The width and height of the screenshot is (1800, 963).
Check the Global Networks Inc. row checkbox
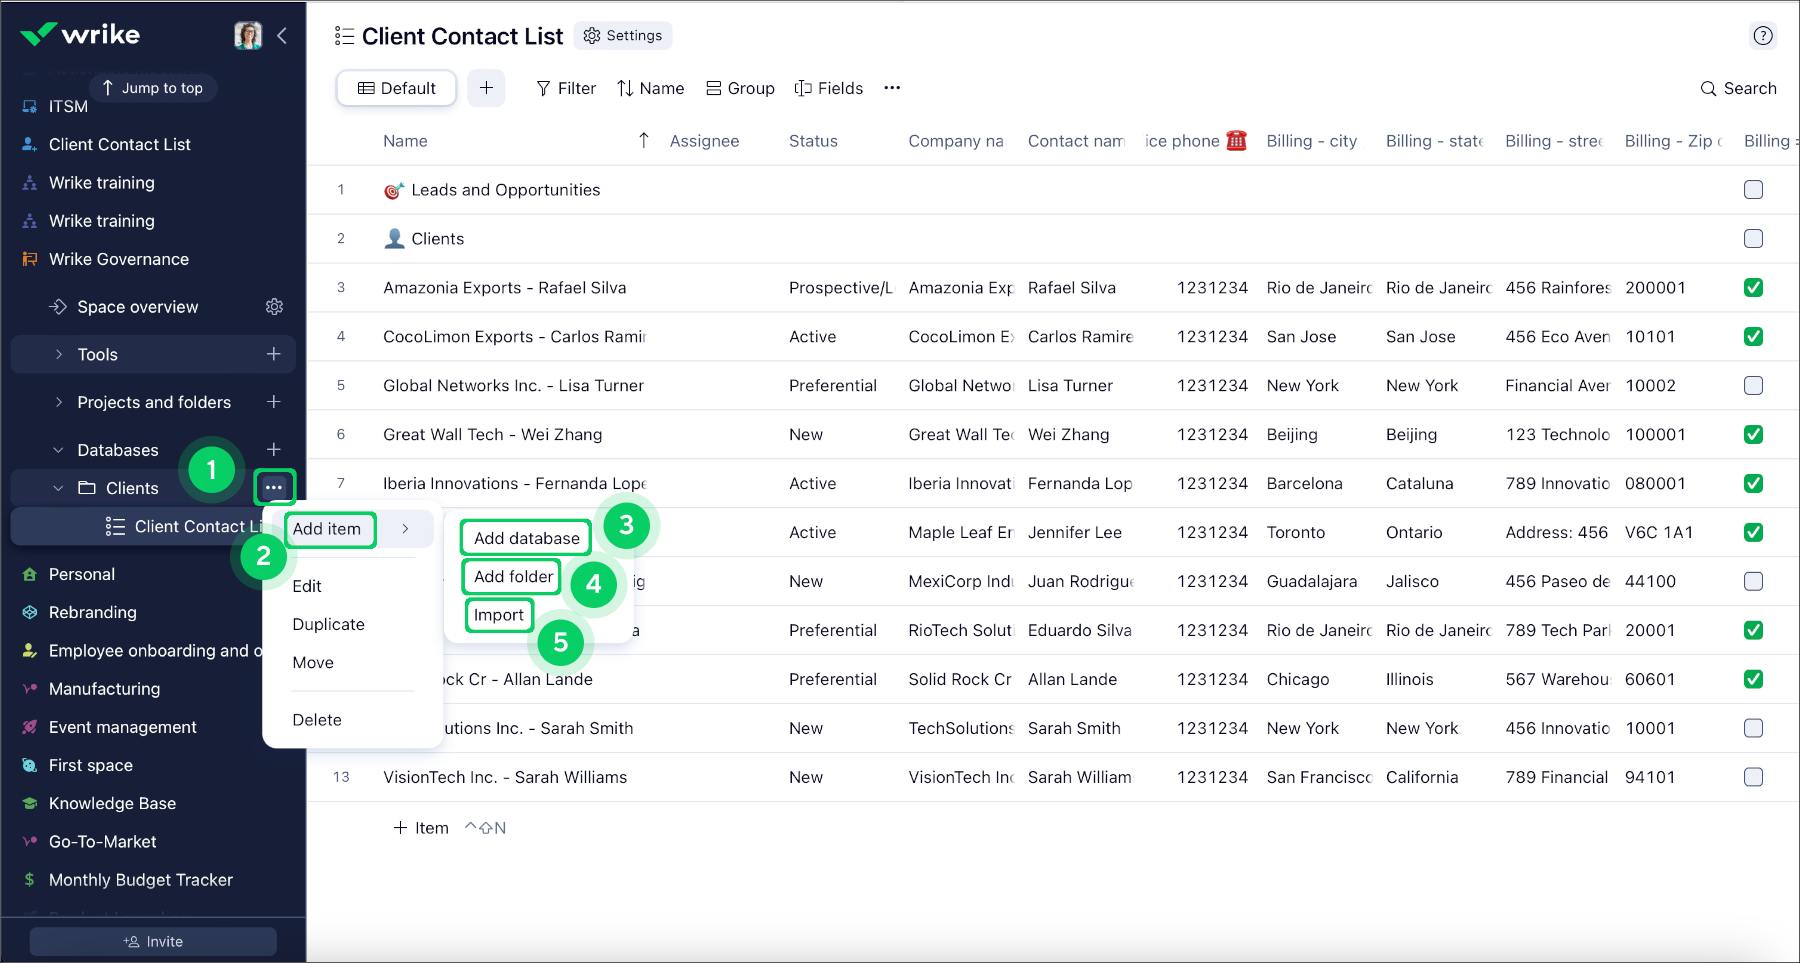[1753, 385]
